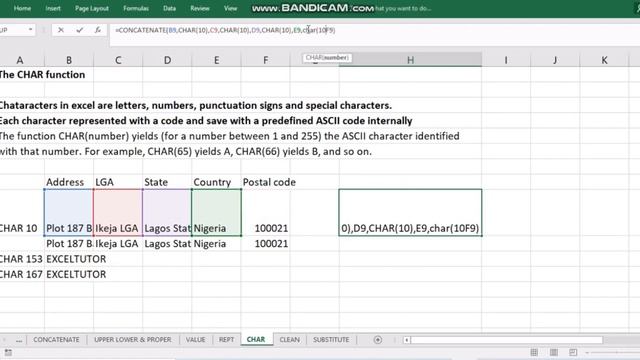The image size is (640, 360).
Task: Select column F header
Action: (266, 60)
